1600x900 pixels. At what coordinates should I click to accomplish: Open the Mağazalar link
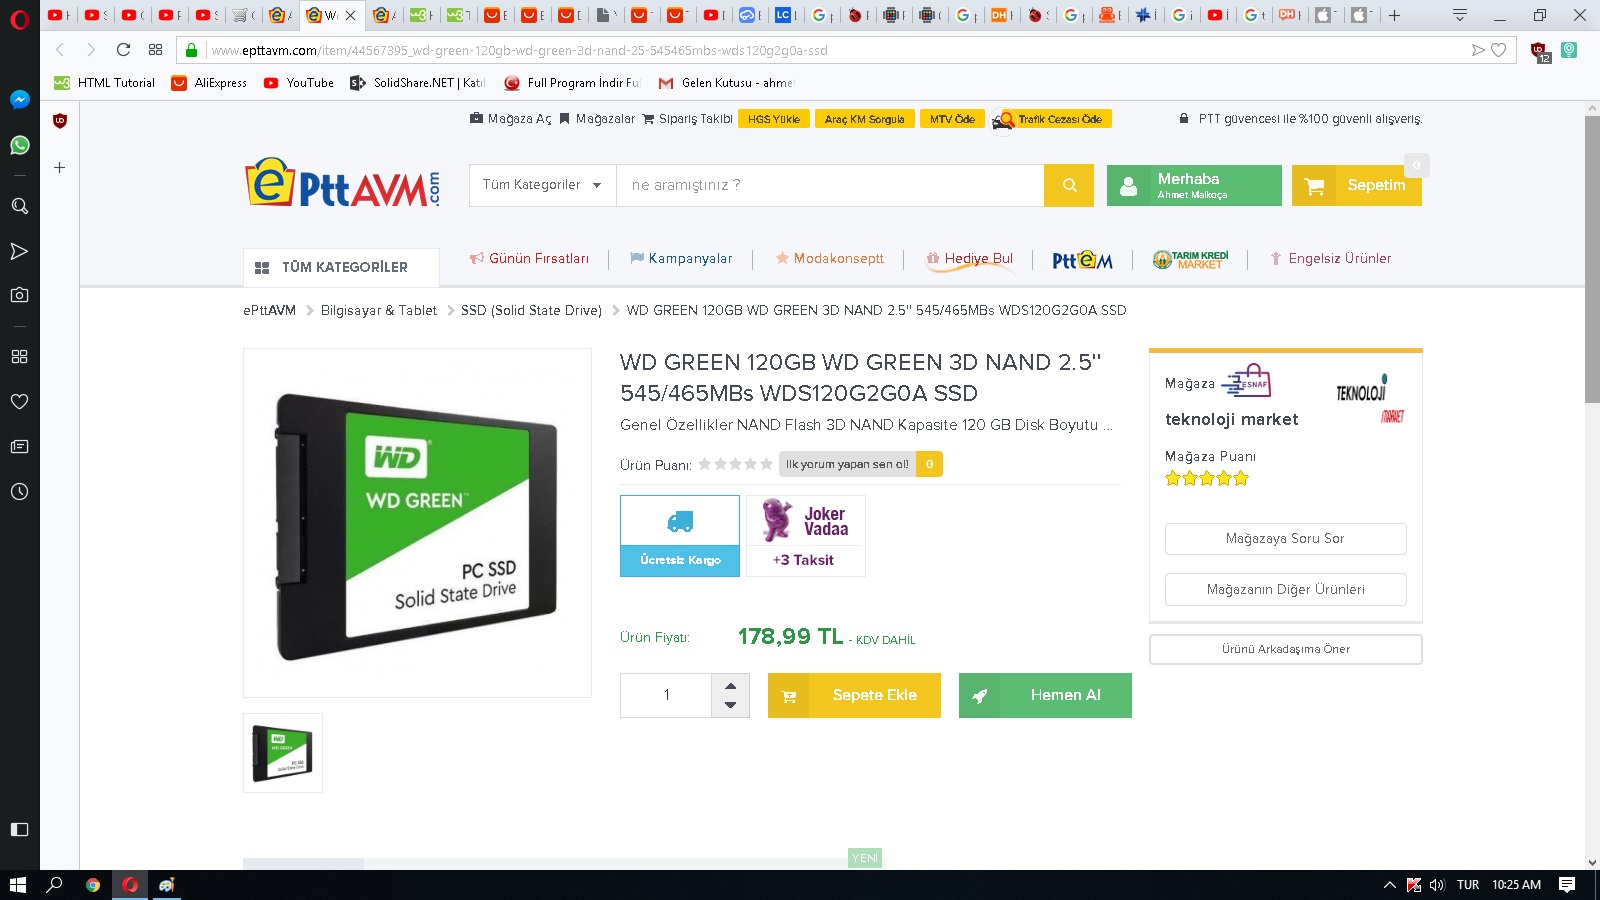pos(597,119)
